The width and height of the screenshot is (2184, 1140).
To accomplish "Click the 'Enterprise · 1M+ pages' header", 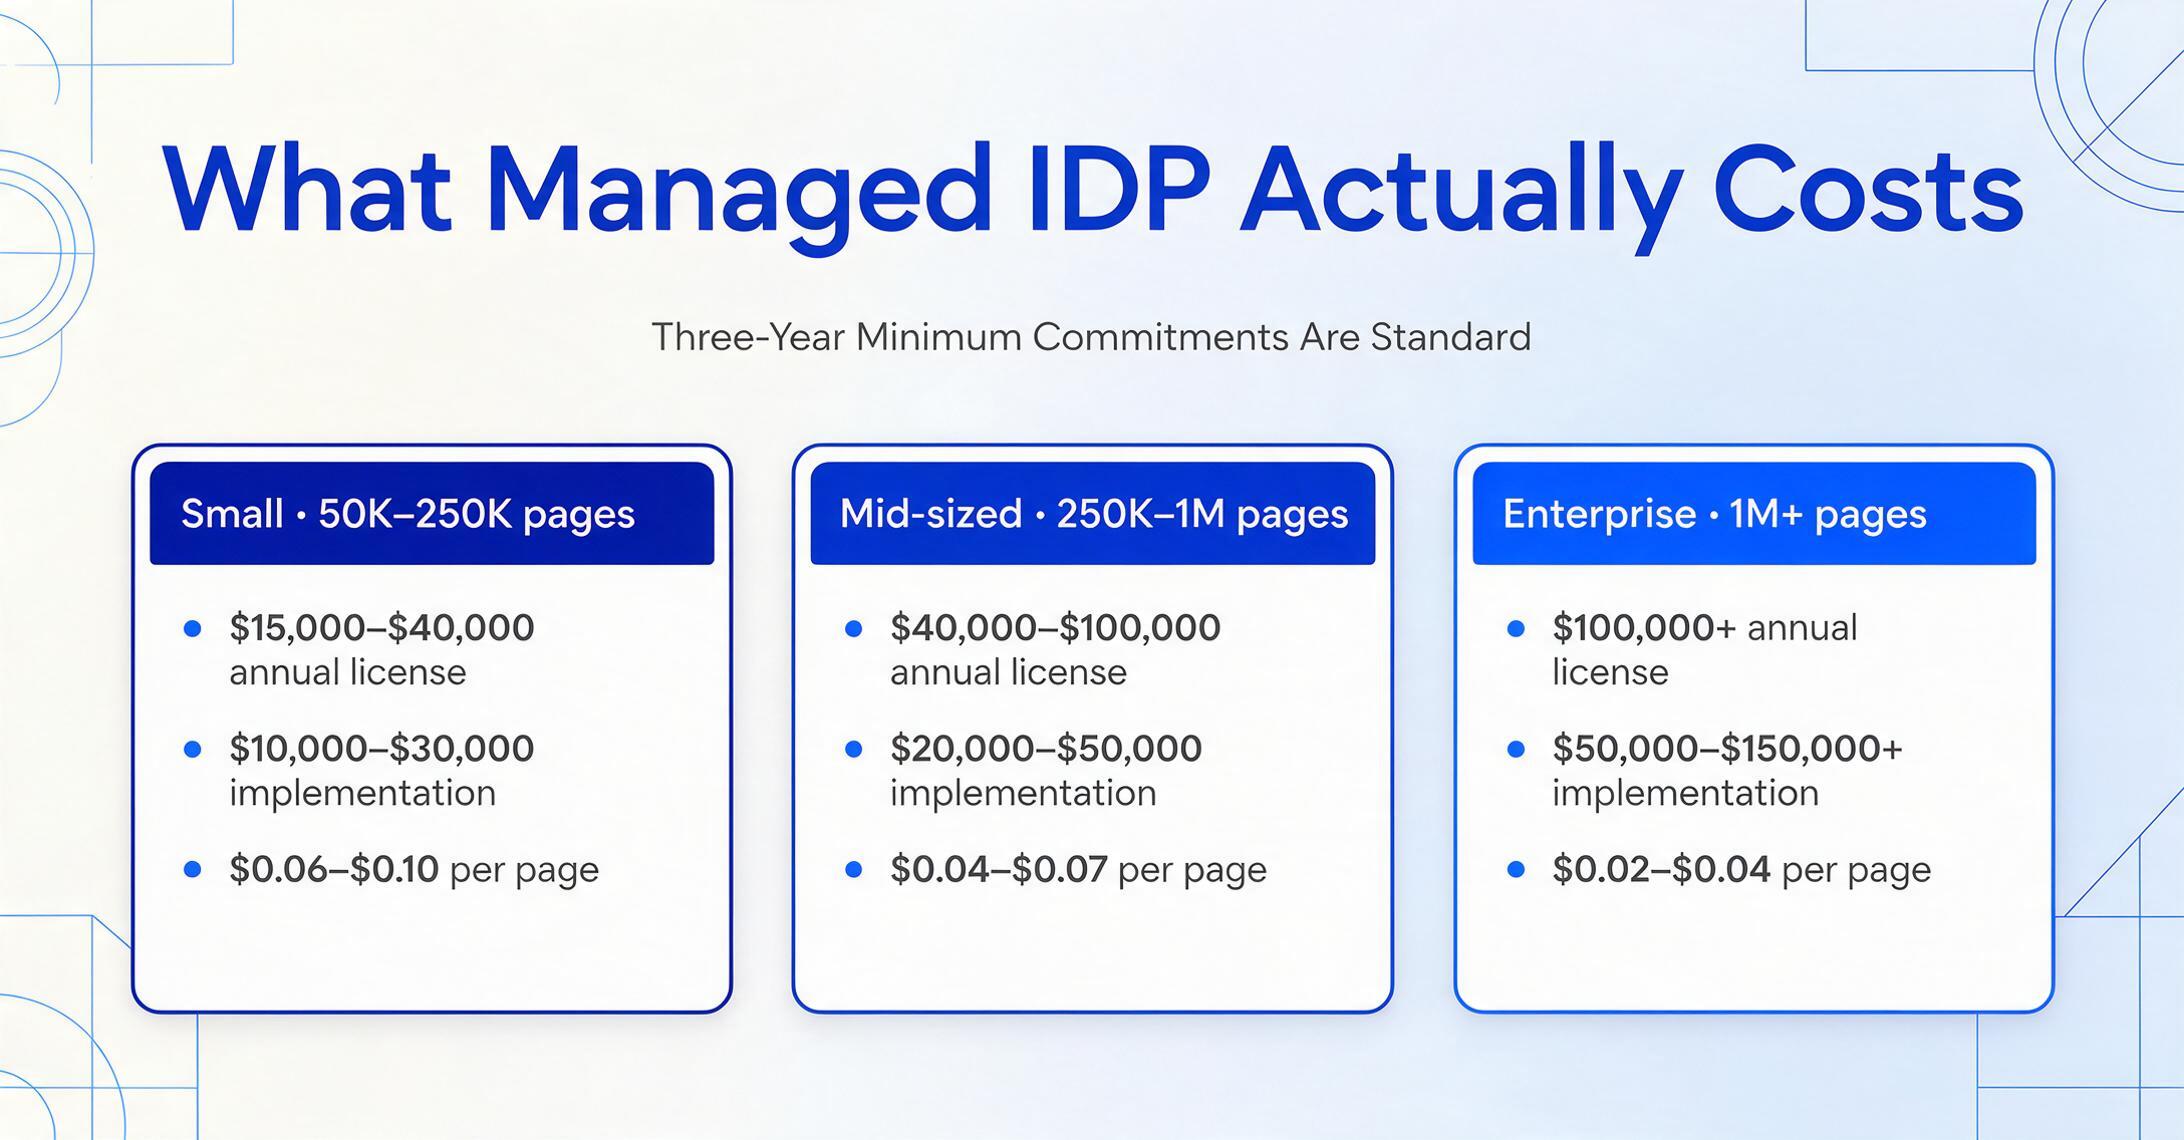I will coord(1754,514).
